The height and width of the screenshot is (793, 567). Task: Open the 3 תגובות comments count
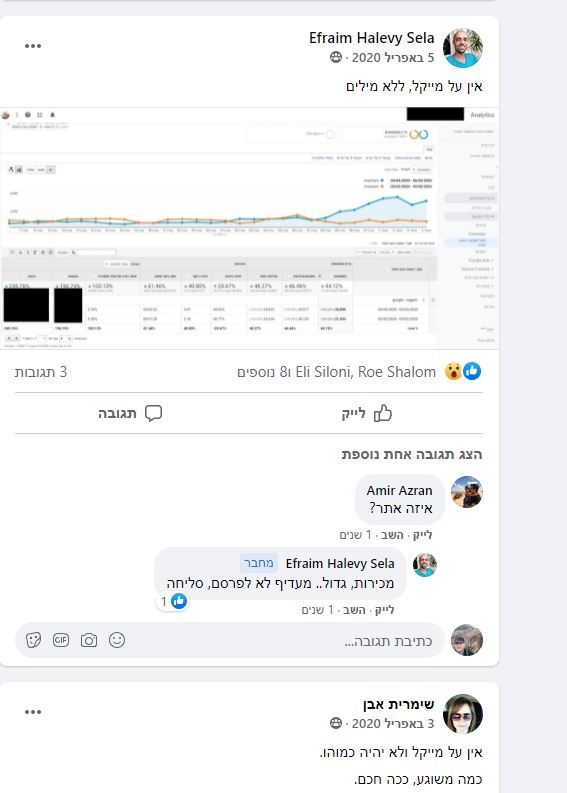[40, 372]
